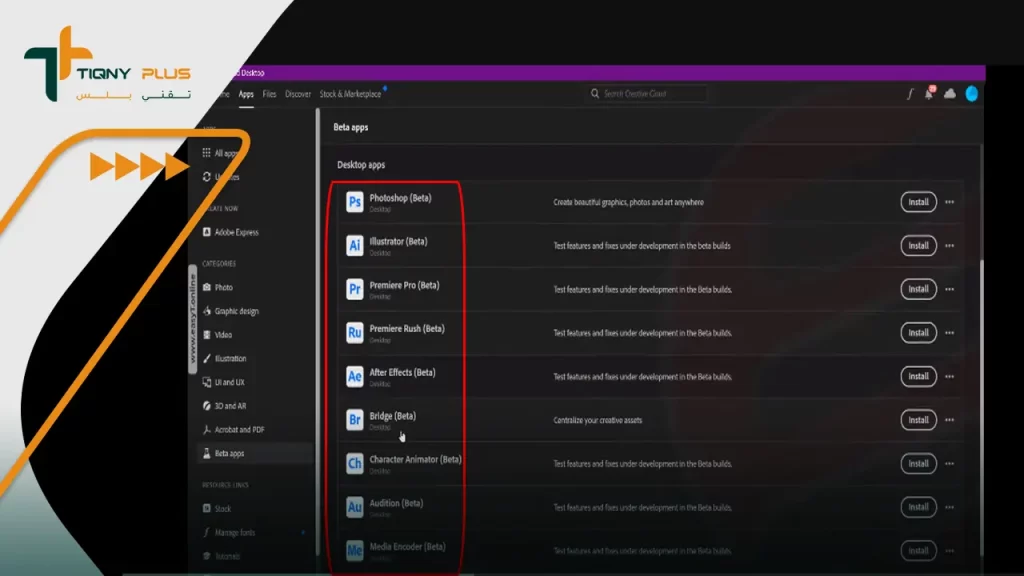
Task: Go to the Stock & Marketplace tab
Action: [349, 94]
